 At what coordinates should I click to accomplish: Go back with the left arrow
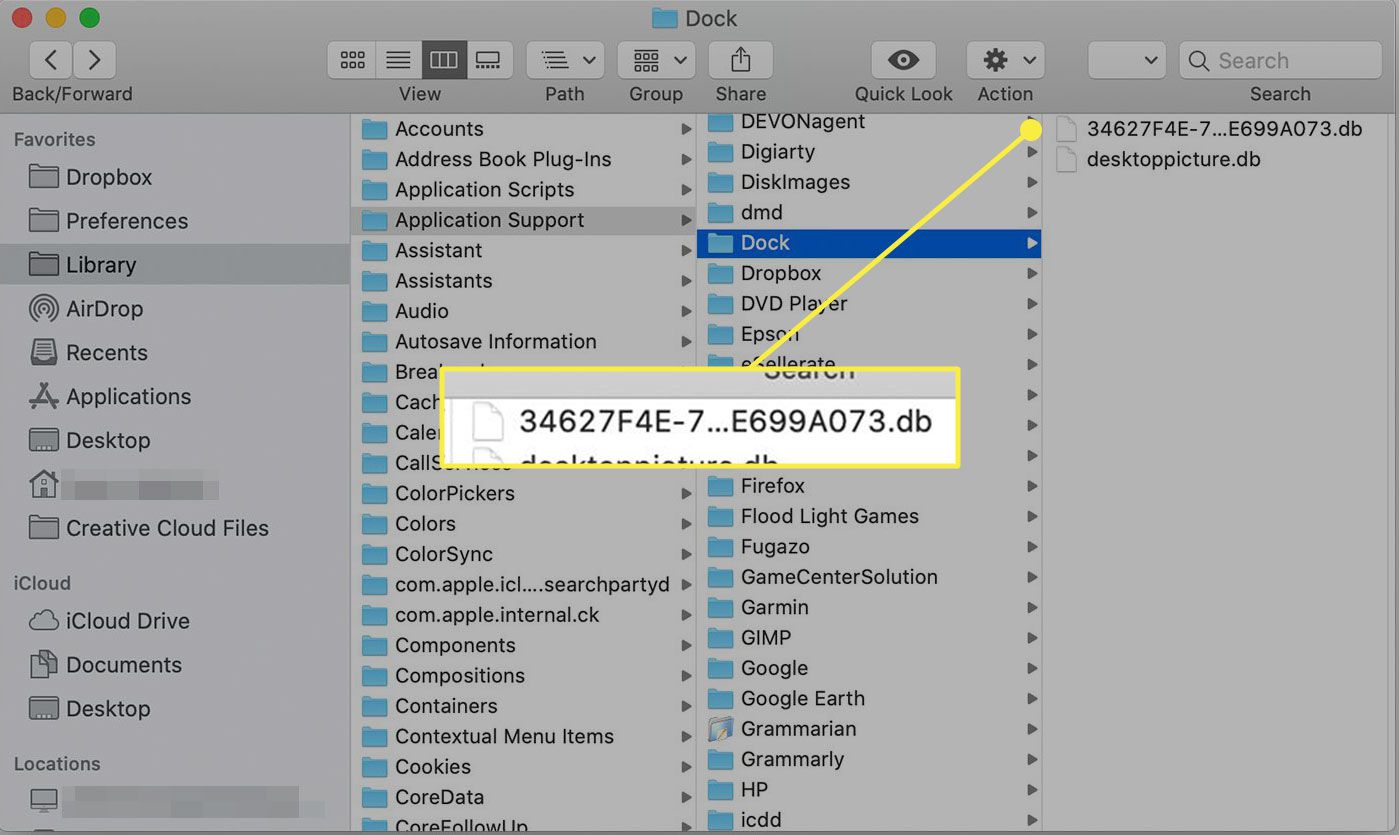pyautogui.click(x=51, y=60)
